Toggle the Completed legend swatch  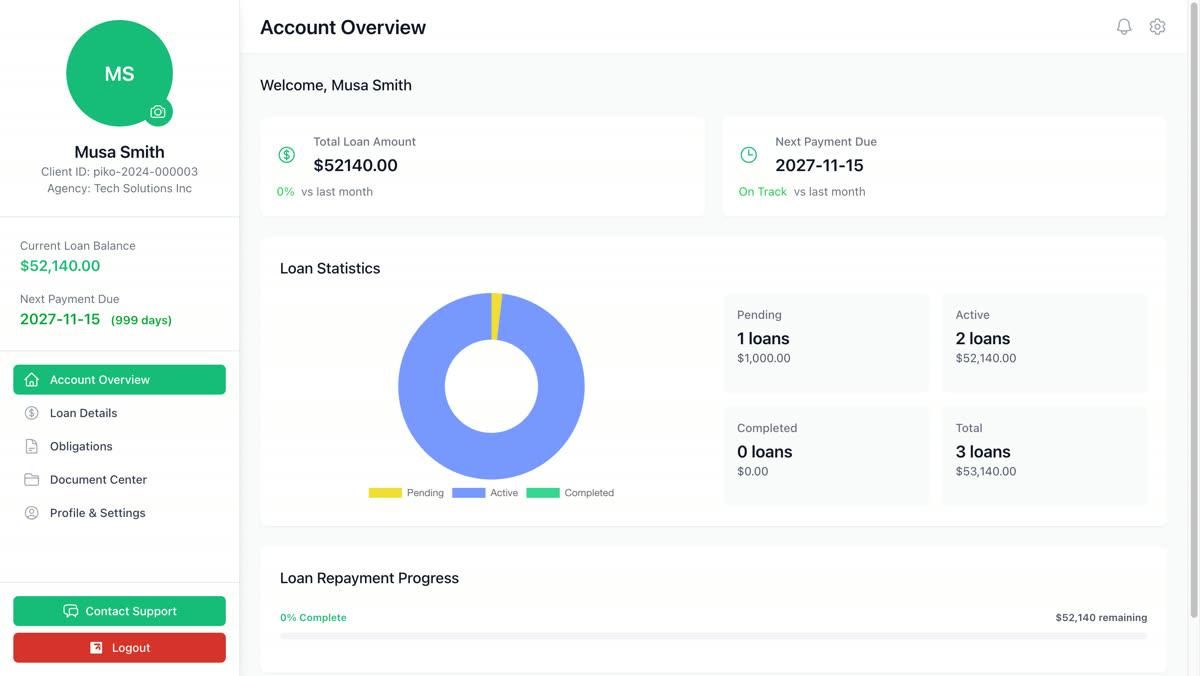pyautogui.click(x=543, y=493)
